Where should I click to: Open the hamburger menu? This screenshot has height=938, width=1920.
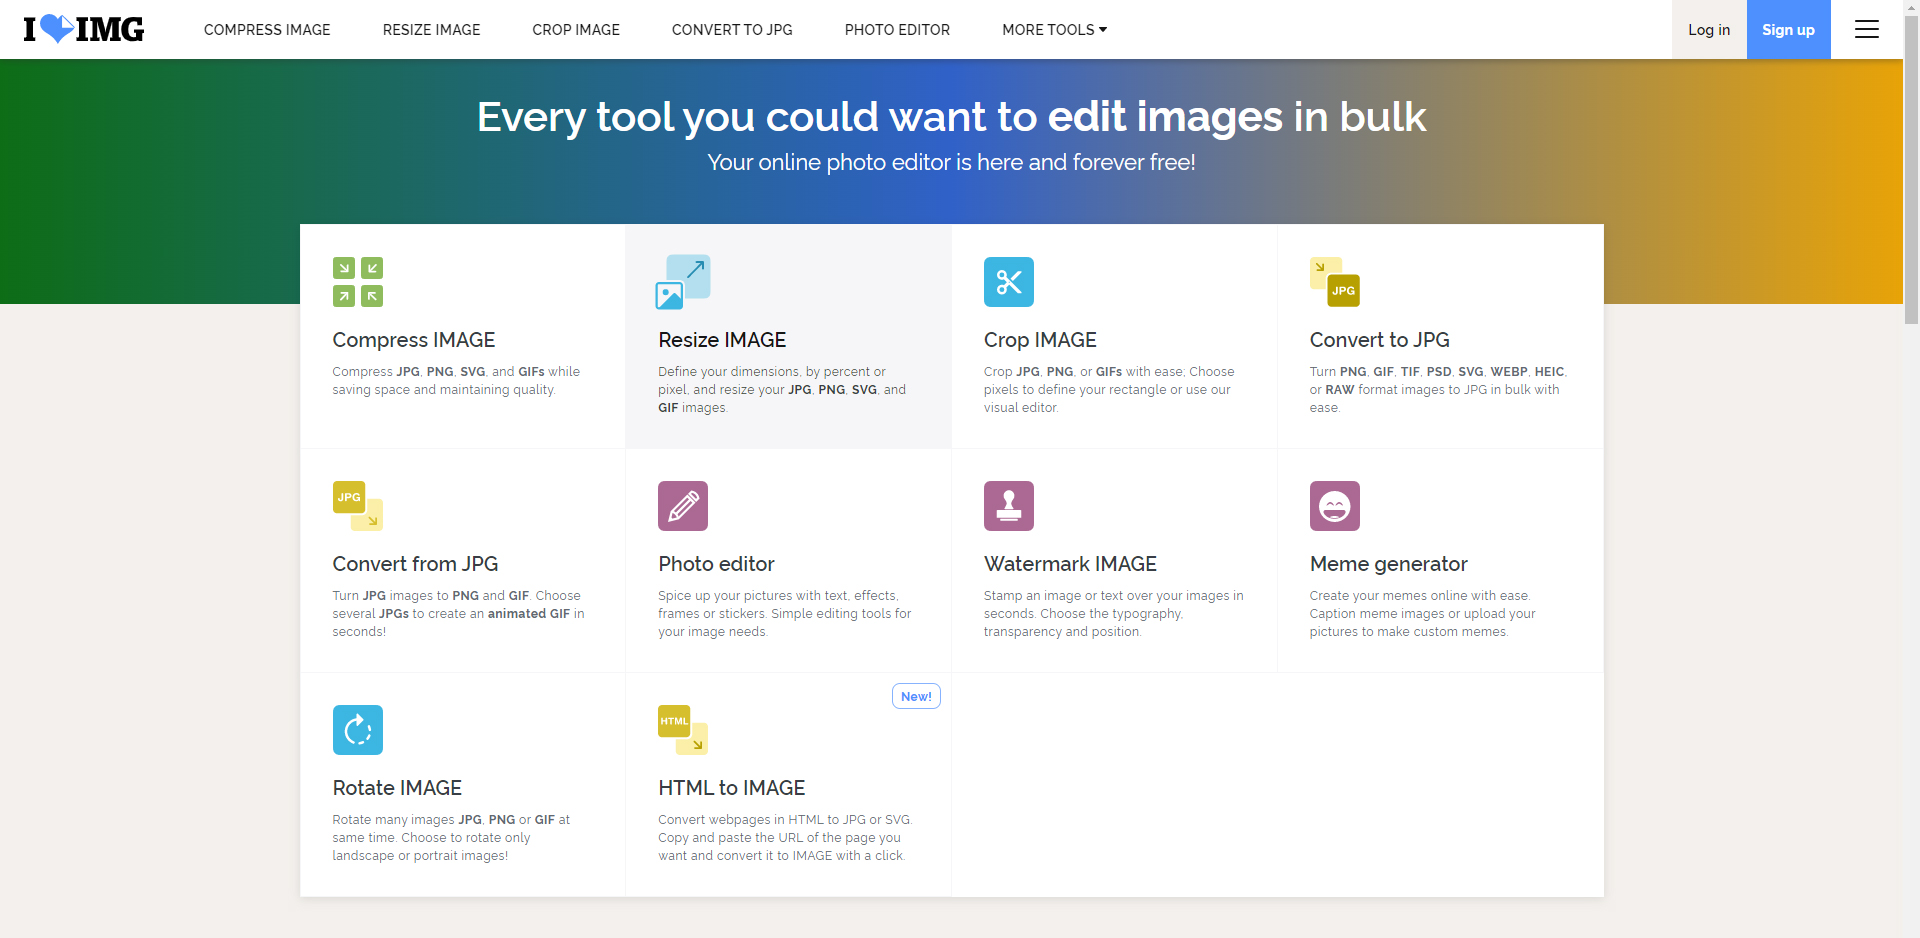1867,30
